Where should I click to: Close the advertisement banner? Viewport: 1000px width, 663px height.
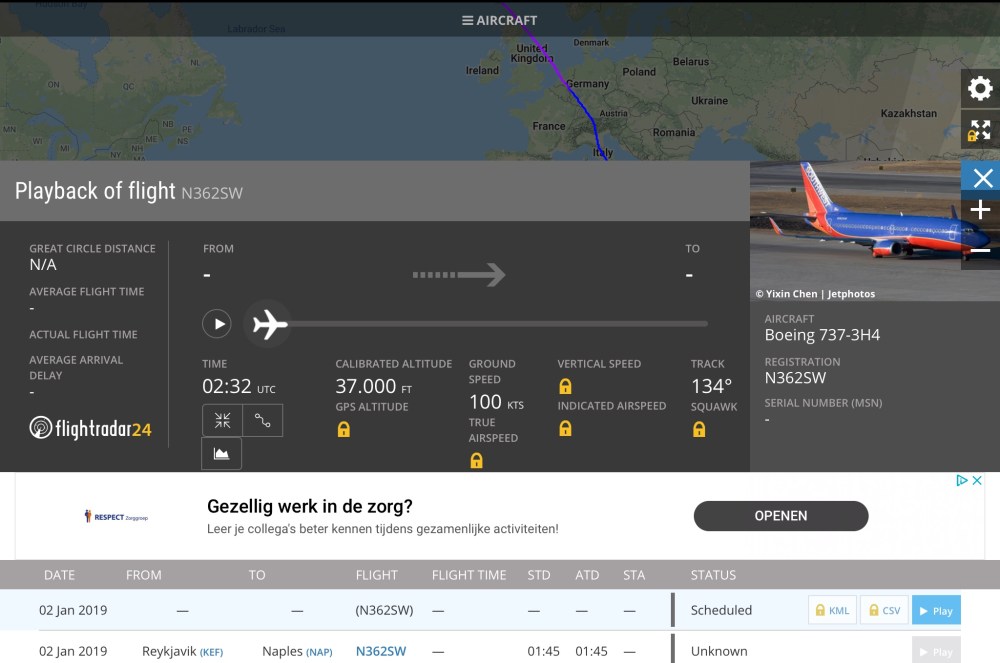[976, 481]
